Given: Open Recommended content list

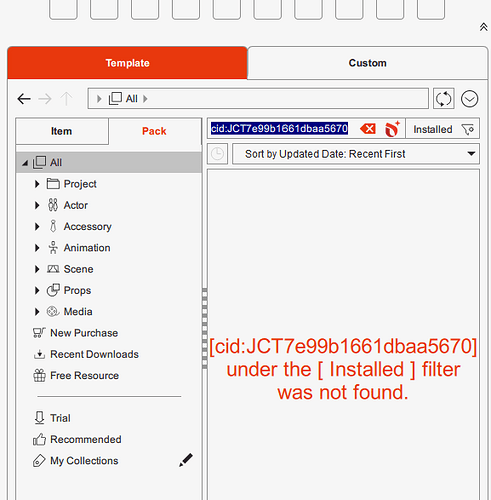Looking at the screenshot, I should pyautogui.click(x=86, y=439).
